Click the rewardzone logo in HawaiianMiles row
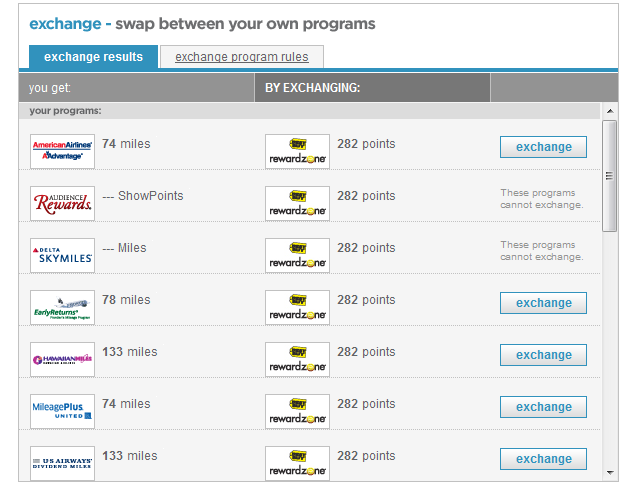 click(x=297, y=359)
